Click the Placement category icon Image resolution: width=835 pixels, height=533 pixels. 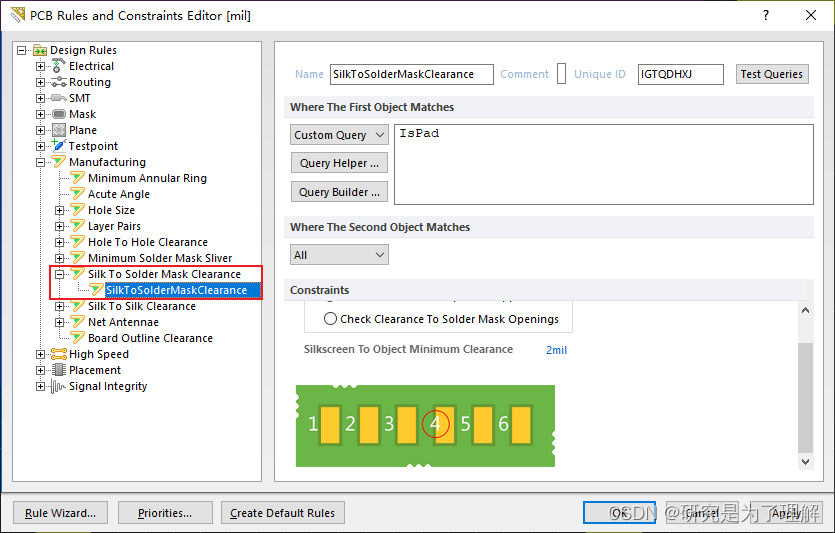click(59, 370)
